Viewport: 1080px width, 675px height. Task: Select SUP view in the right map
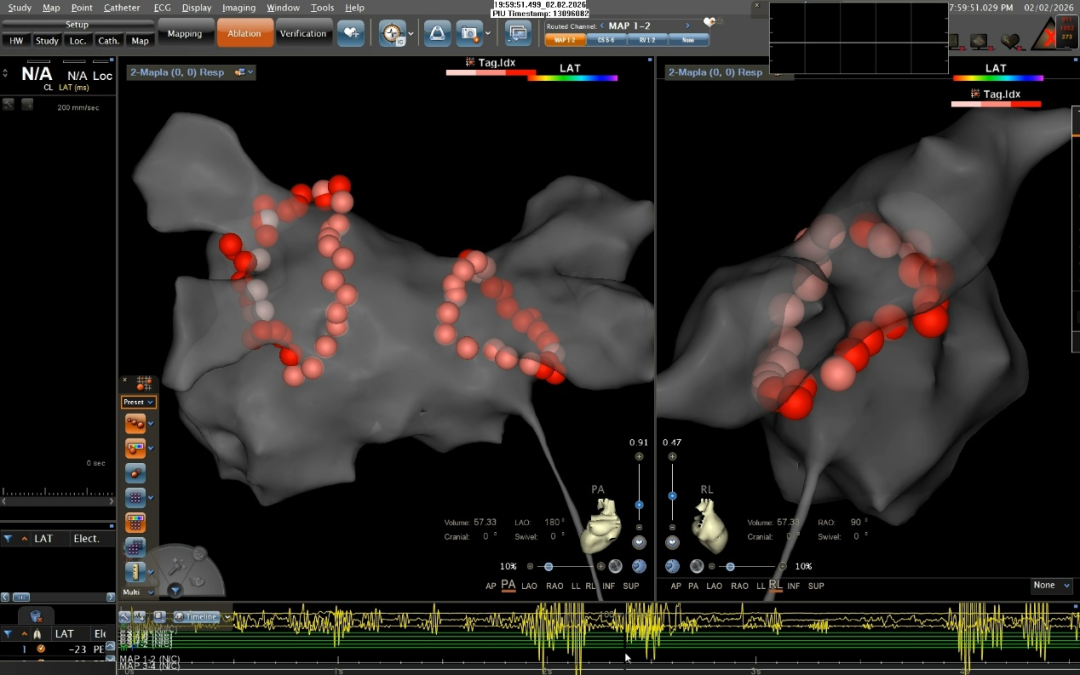click(816, 586)
